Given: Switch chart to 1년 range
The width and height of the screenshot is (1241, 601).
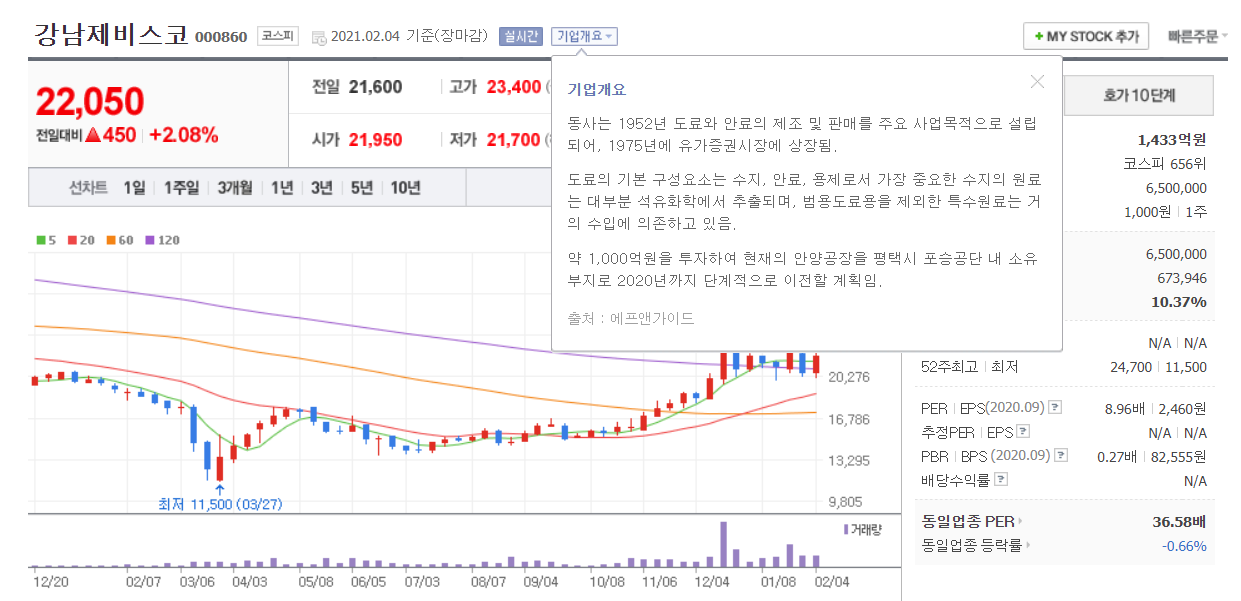Looking at the screenshot, I should point(282,187).
